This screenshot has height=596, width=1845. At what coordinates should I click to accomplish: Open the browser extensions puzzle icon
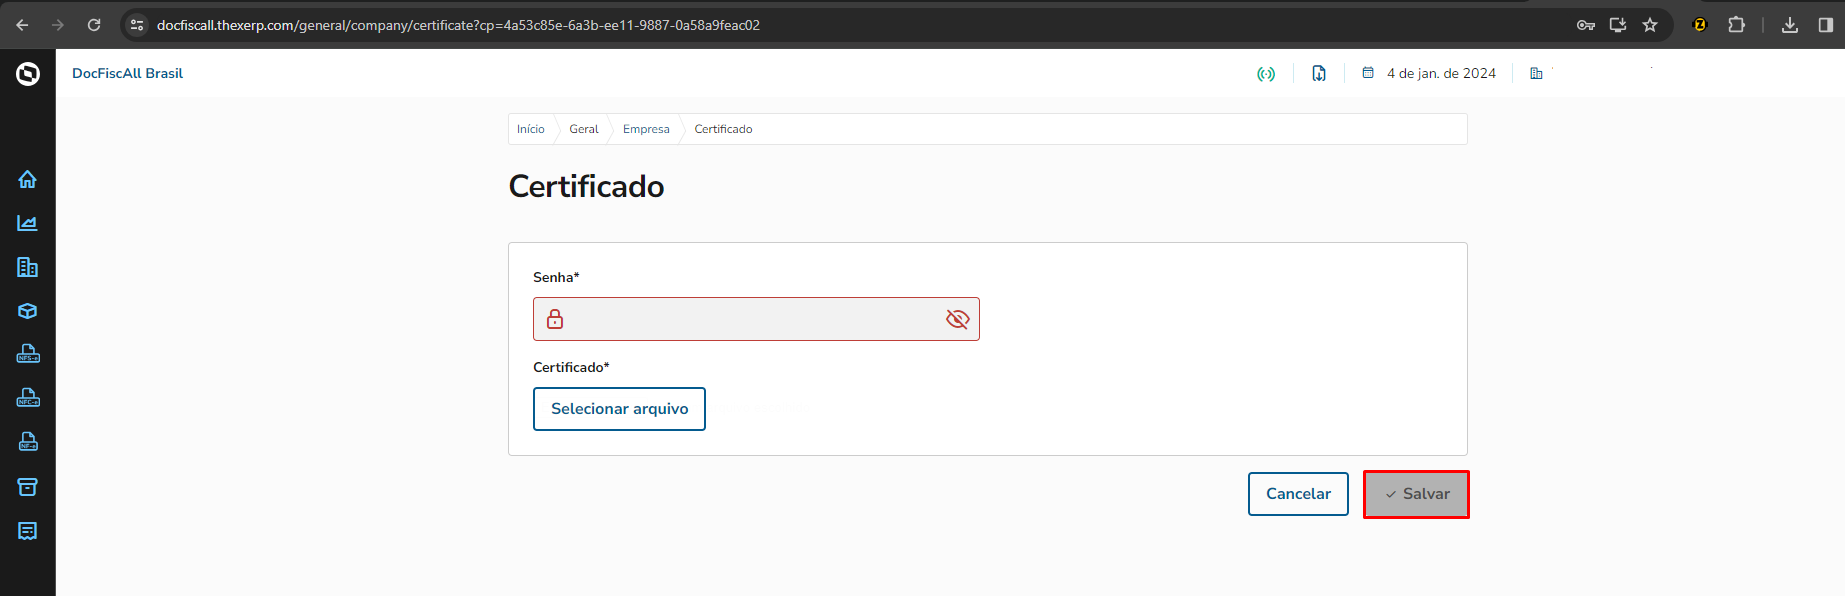pos(1736,25)
